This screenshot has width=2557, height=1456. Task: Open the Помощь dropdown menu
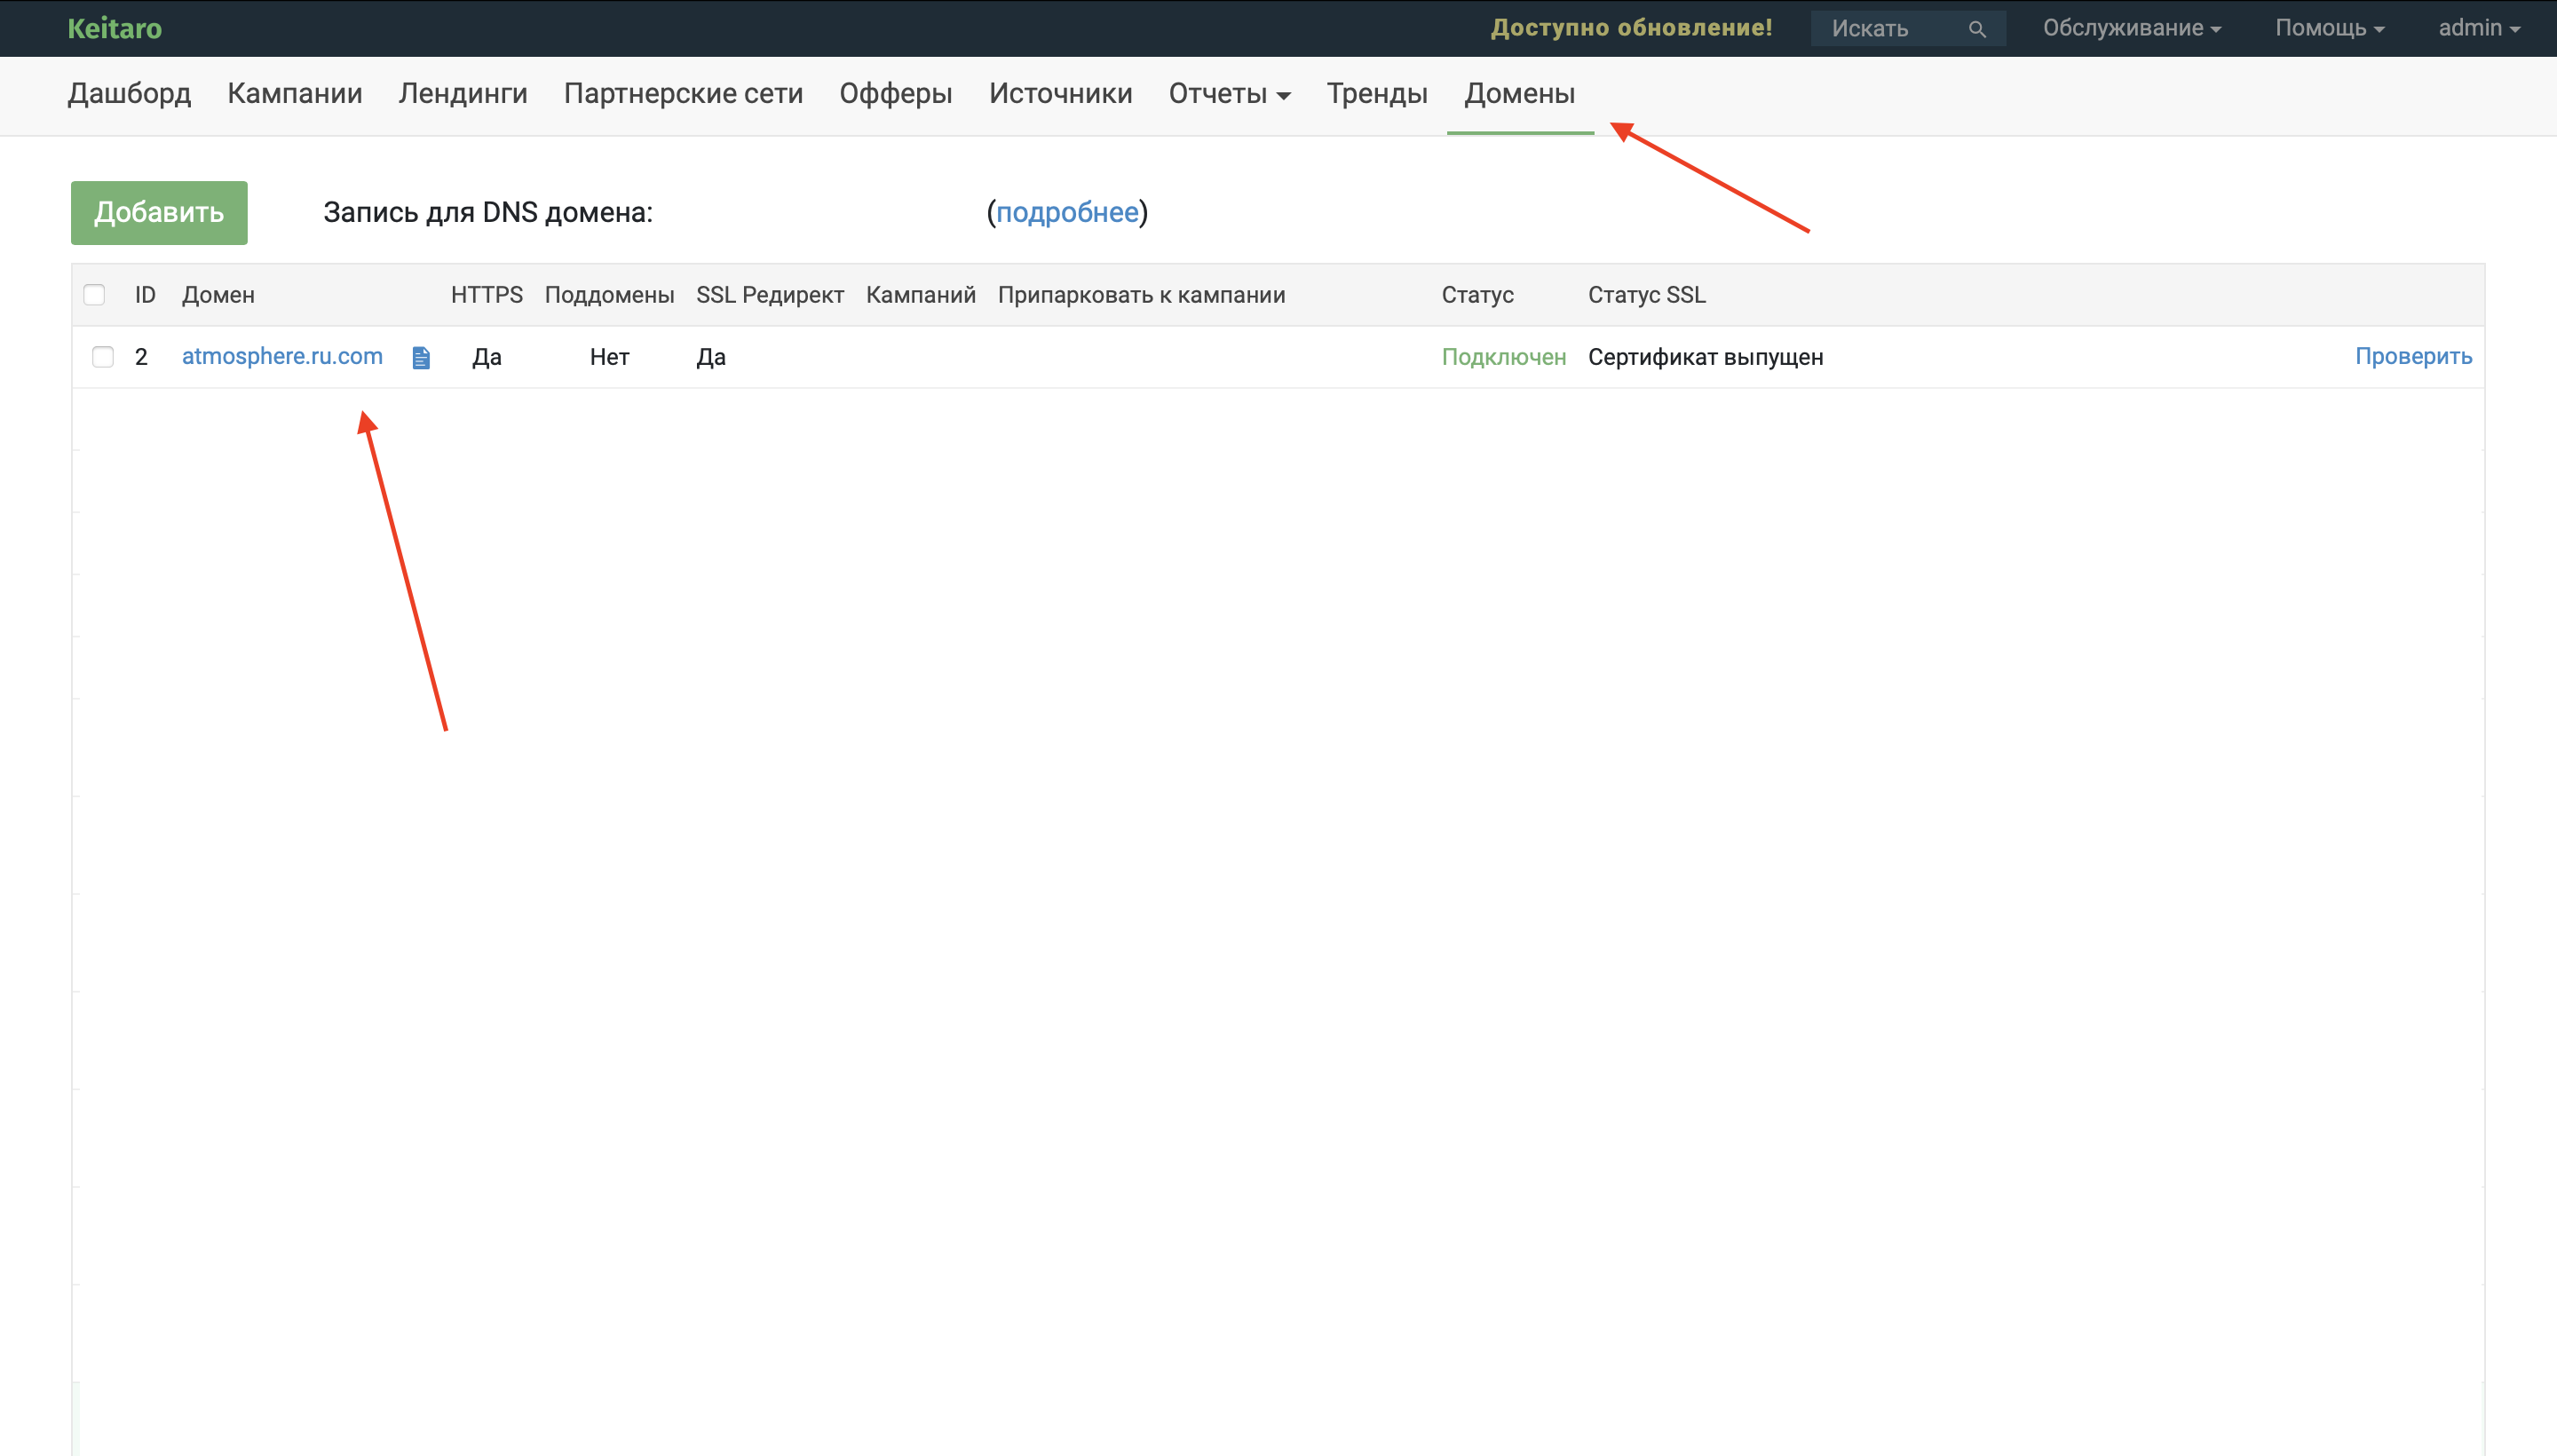click(x=2329, y=28)
